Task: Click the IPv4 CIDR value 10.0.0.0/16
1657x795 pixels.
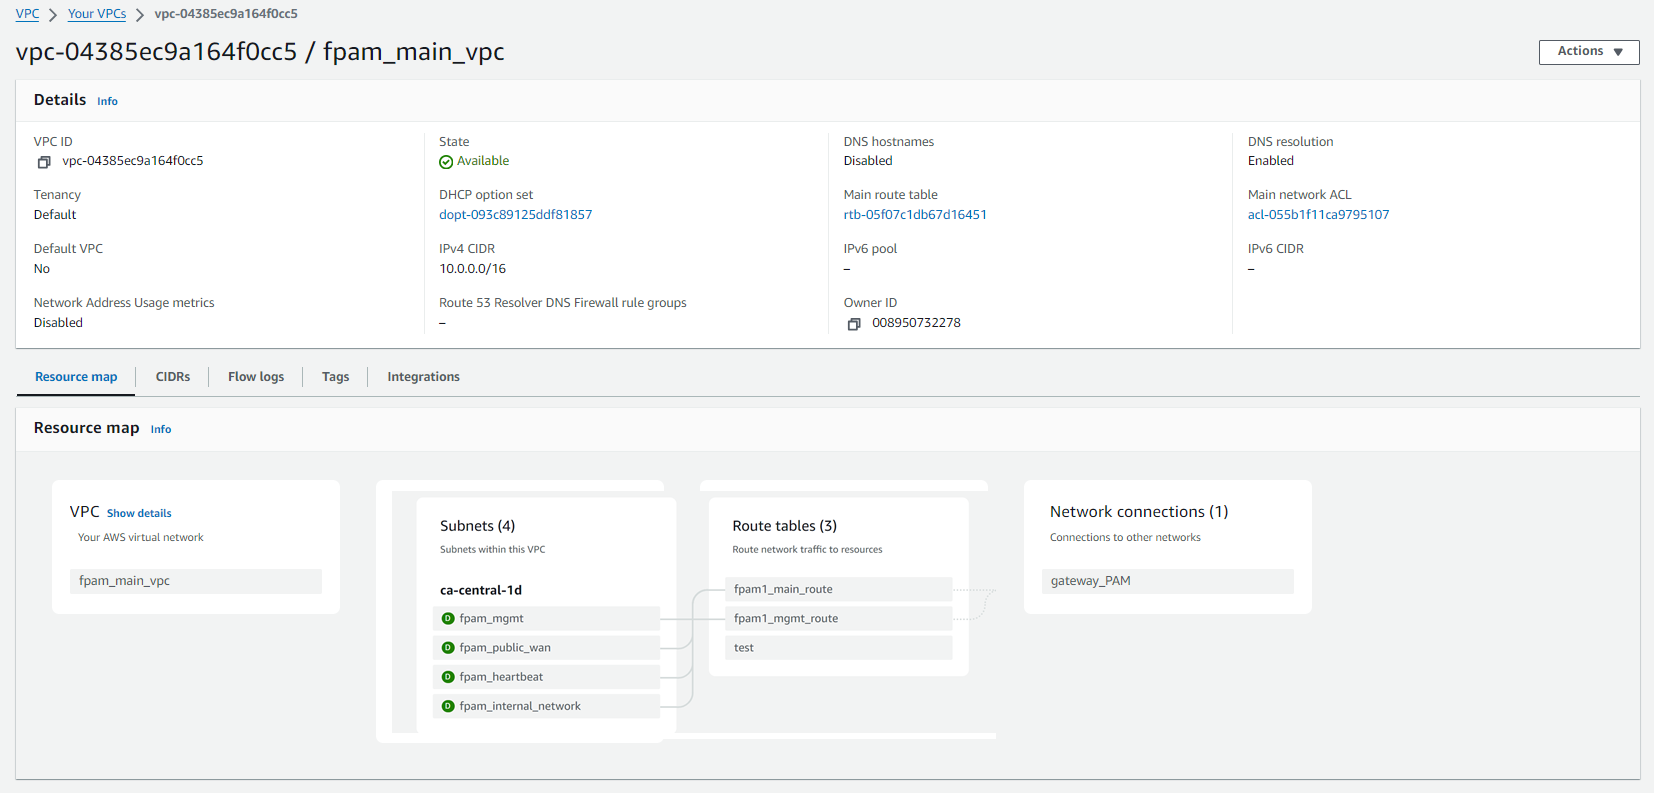Action: pos(473,269)
